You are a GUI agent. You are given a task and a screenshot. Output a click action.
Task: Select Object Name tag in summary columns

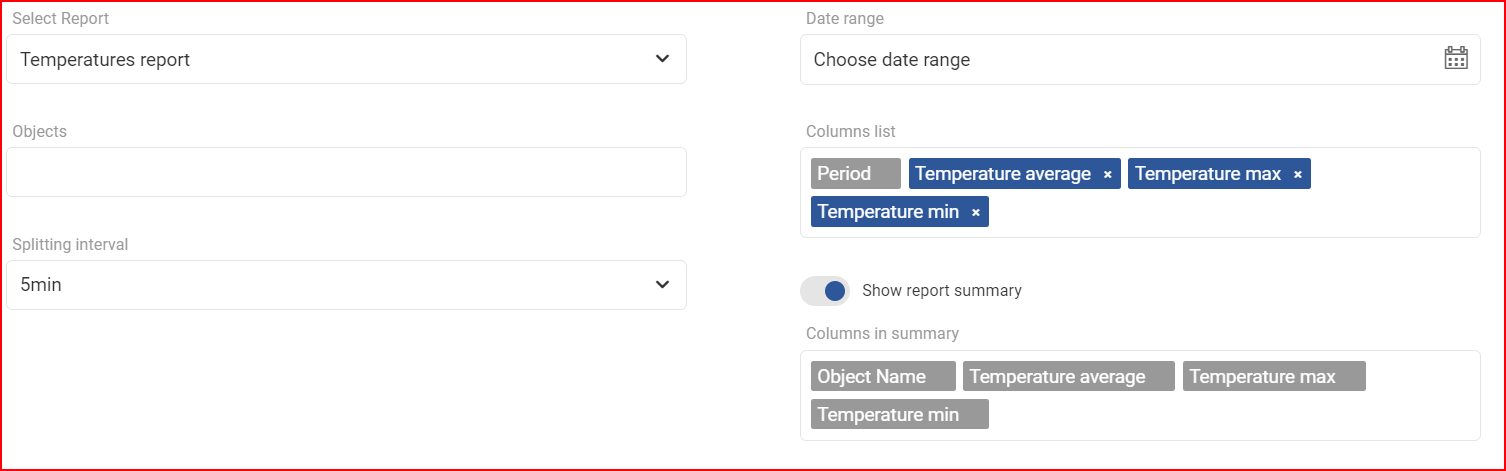pyautogui.click(x=883, y=376)
